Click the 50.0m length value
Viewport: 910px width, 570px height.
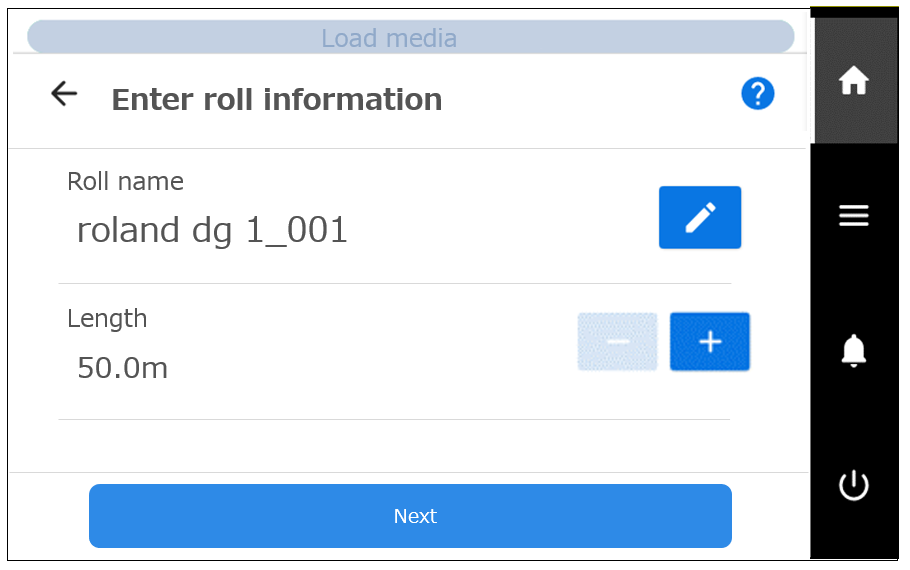click(122, 368)
